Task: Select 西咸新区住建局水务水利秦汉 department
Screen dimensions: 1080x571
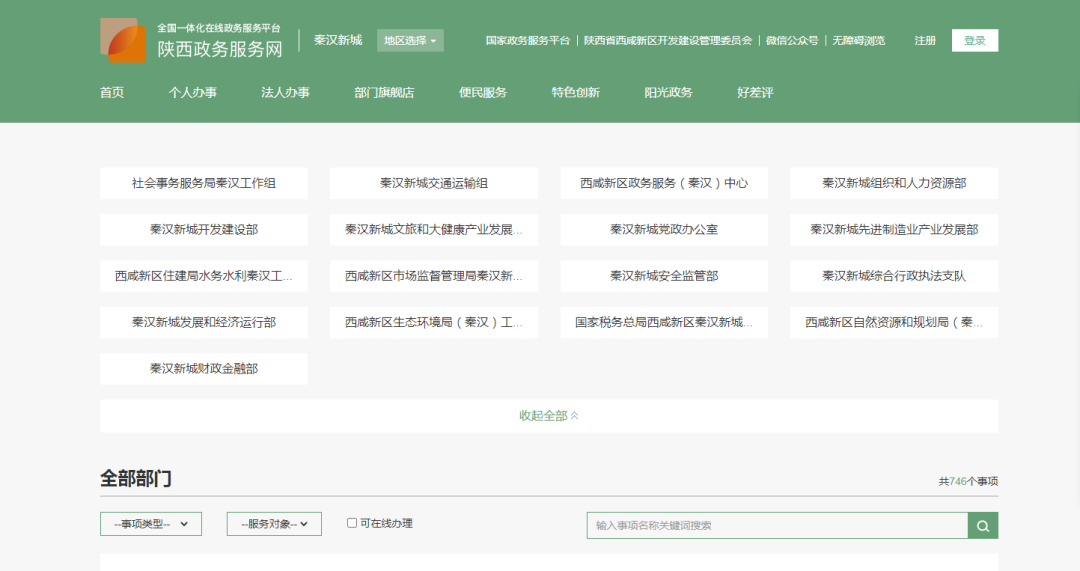Action: 204,276
